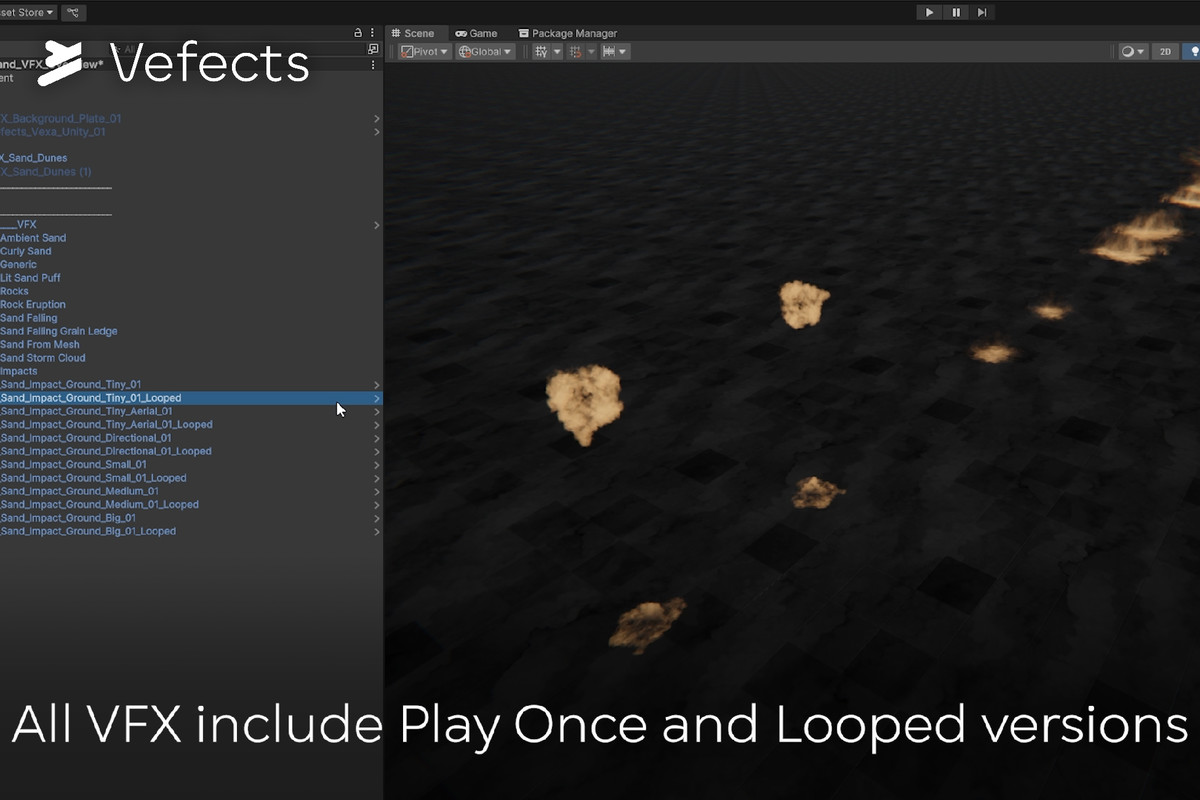
Task: Open the grid snapping options arrow
Action: (x=591, y=51)
